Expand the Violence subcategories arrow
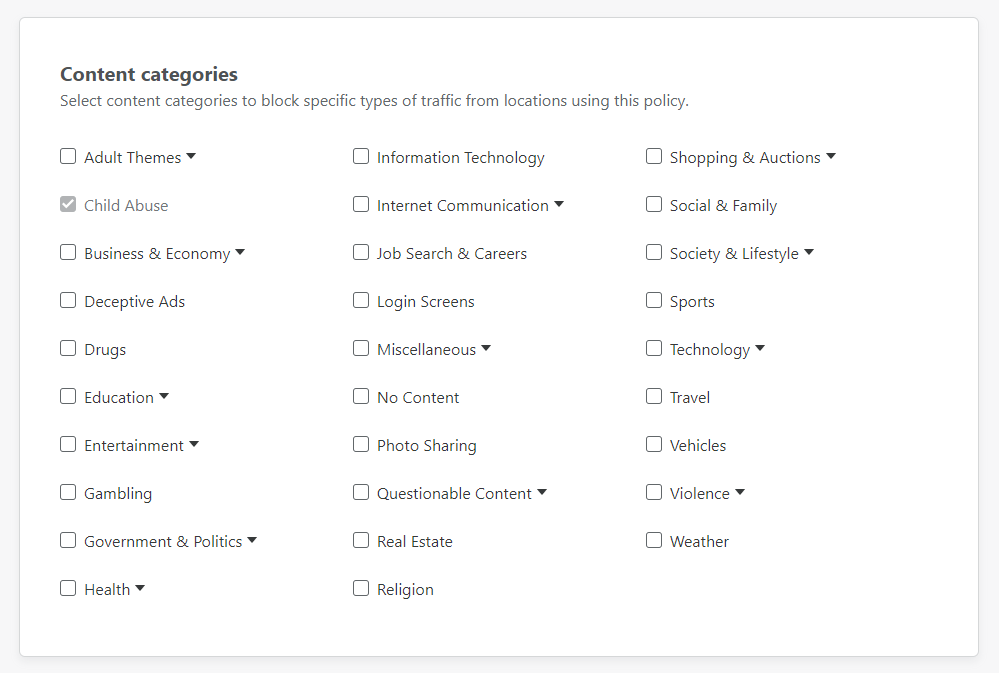The image size is (999, 673). coord(740,492)
